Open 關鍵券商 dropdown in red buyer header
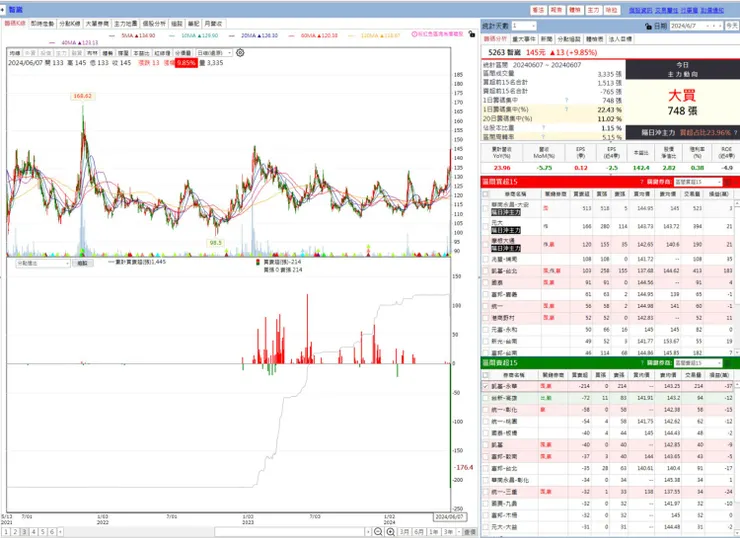Image resolution: width=740 pixels, height=538 pixels. click(698, 182)
